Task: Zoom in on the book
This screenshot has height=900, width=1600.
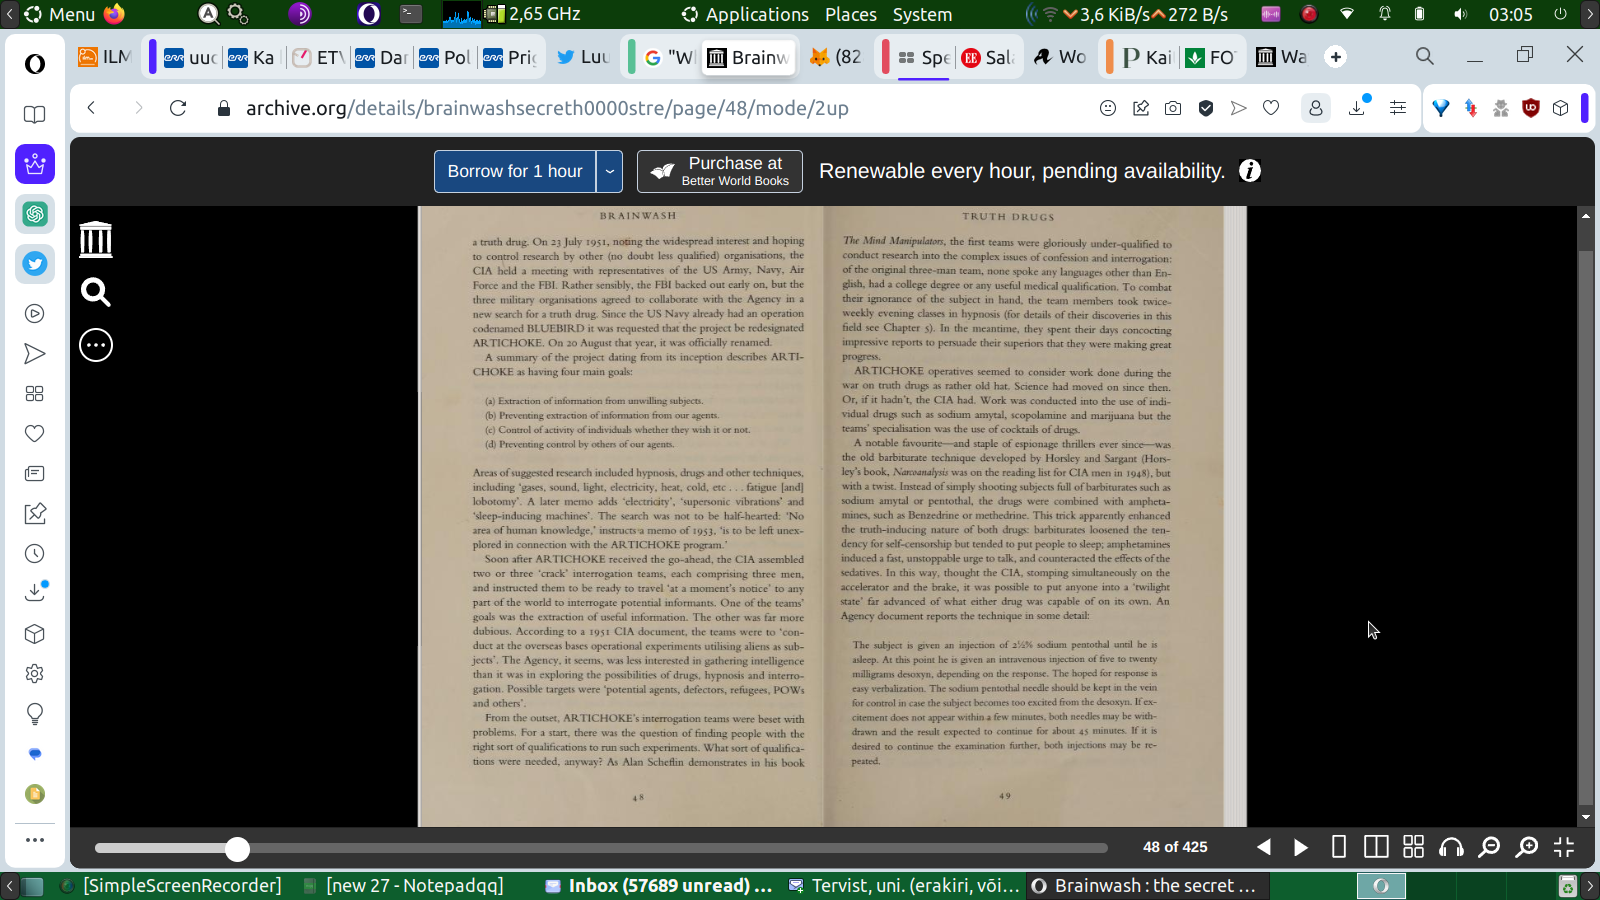Action: click(1527, 848)
